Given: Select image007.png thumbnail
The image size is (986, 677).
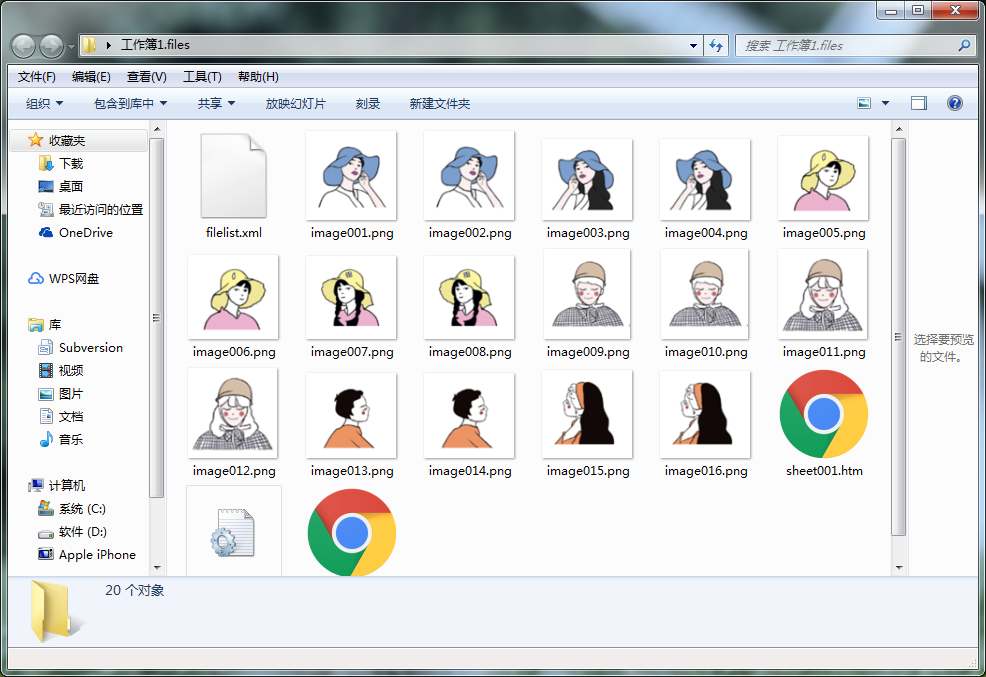Looking at the screenshot, I should coord(352,297).
